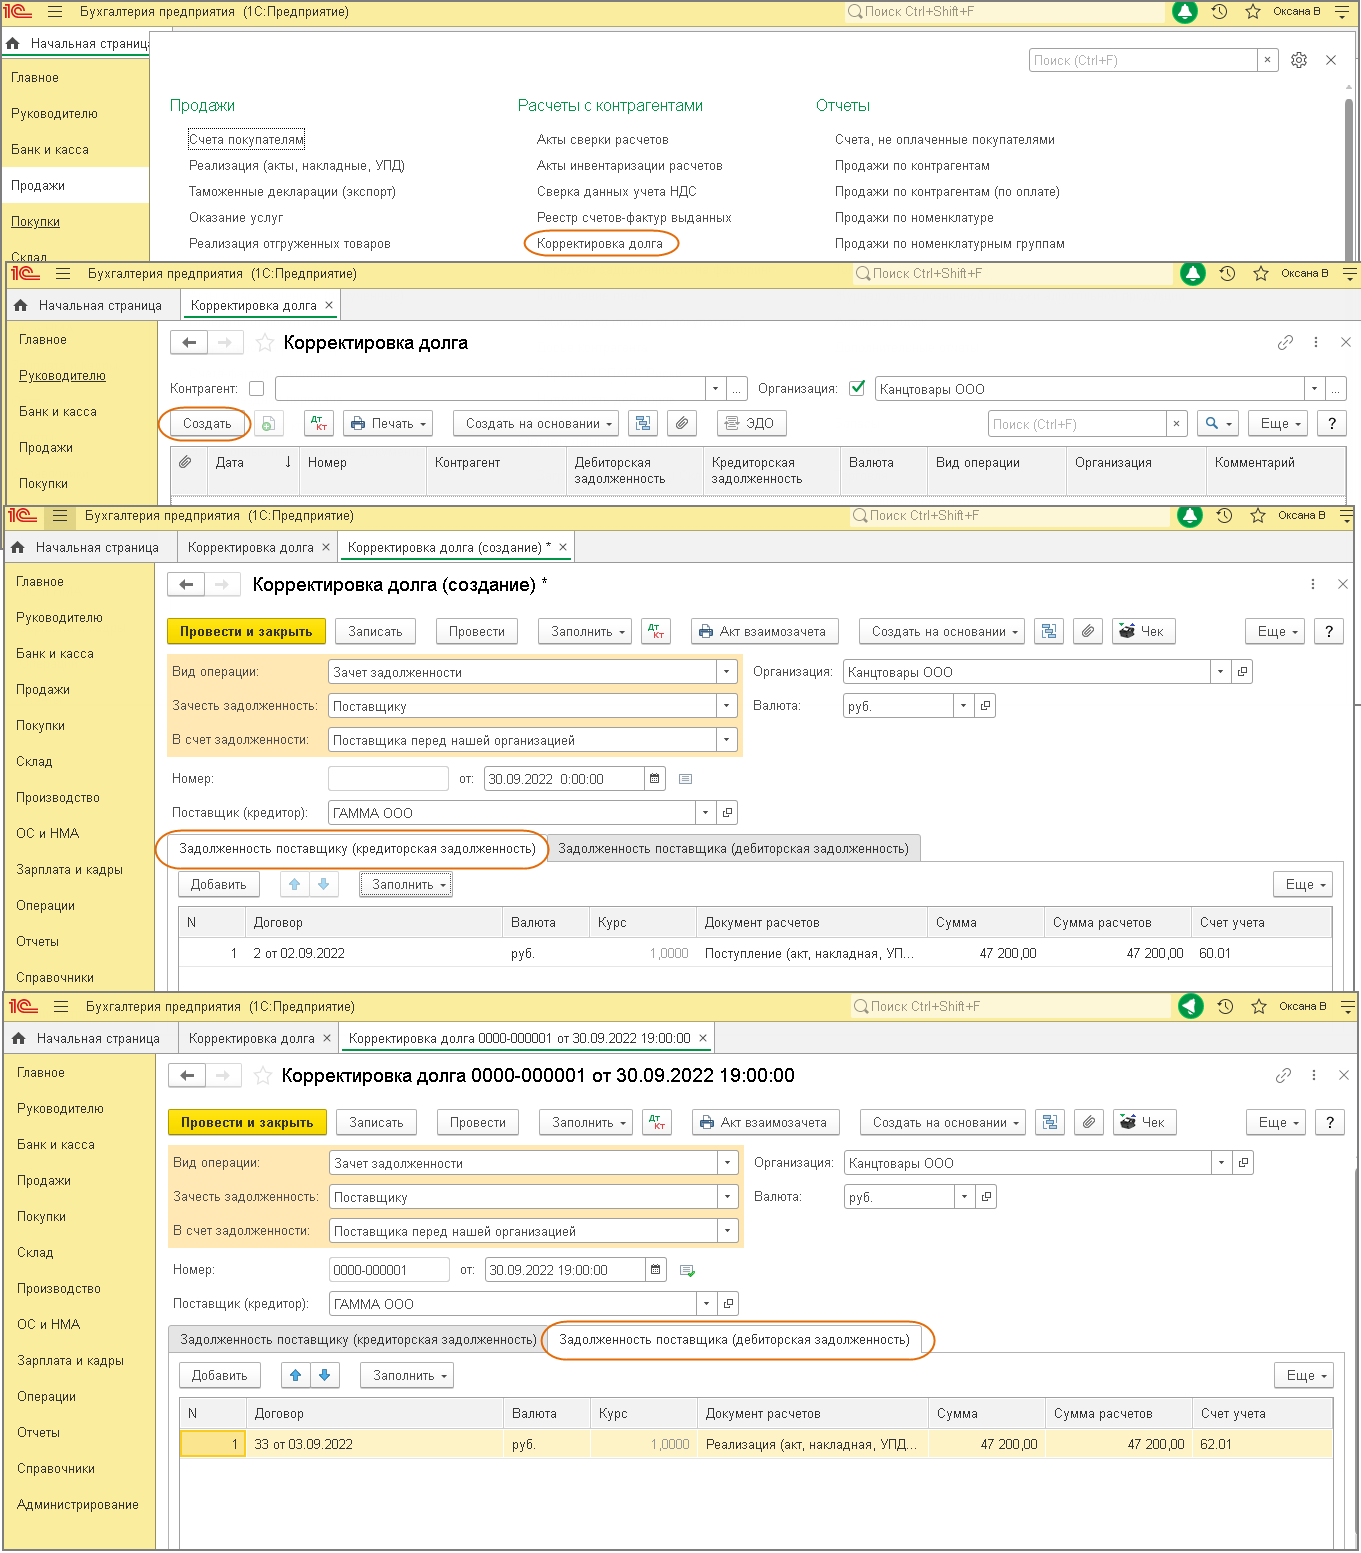
Task: Expand 'Вид операции' dropdown in 0000-000001 document
Action: pos(729,1163)
